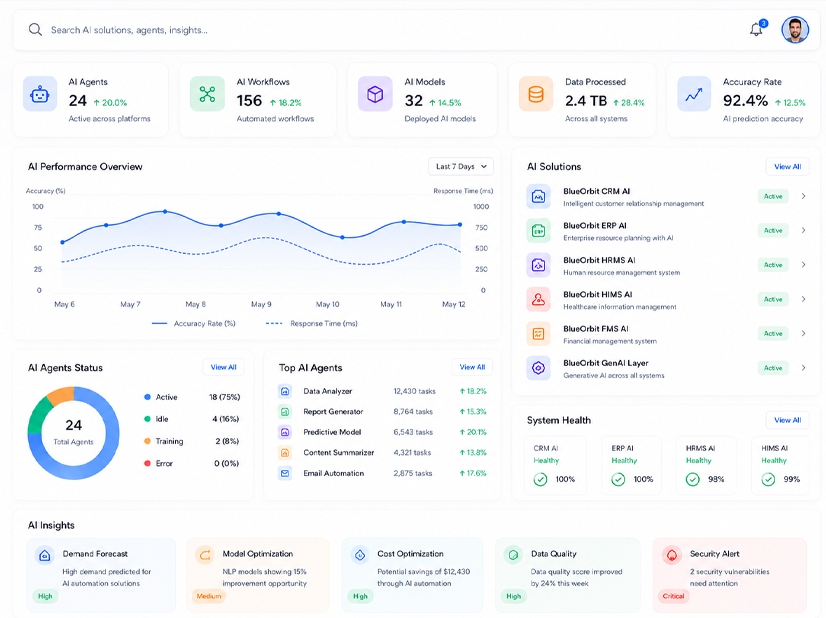Select the BlueOrbit HIMS AI icon
Screen dimensions: 826x618
pyautogui.click(x=538, y=299)
